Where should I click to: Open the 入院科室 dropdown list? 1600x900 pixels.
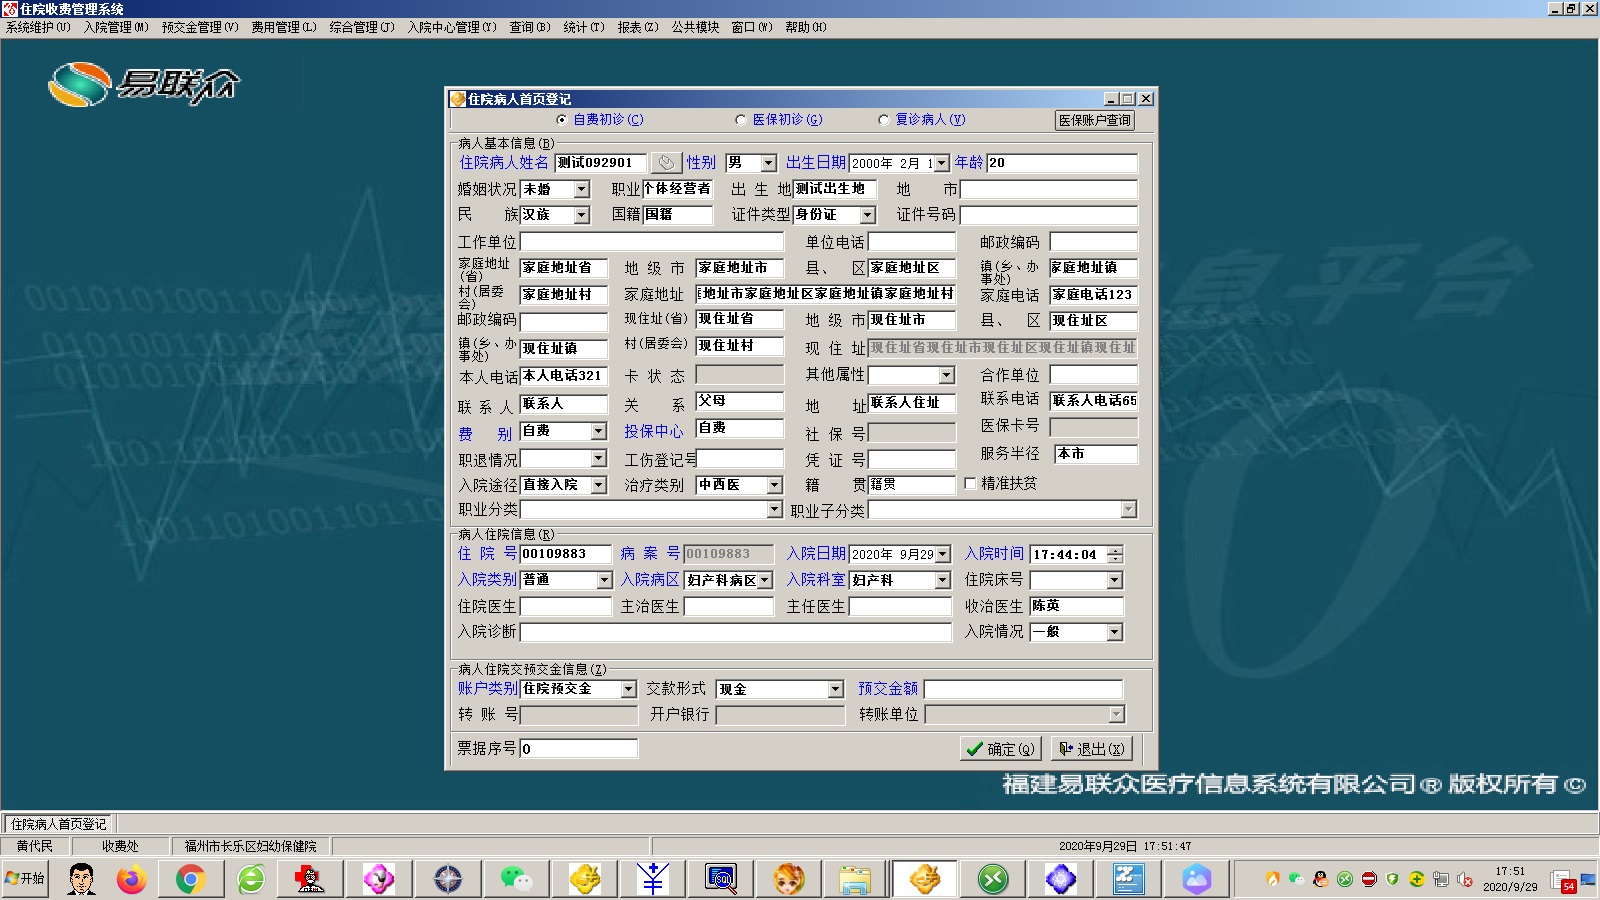tap(942, 580)
